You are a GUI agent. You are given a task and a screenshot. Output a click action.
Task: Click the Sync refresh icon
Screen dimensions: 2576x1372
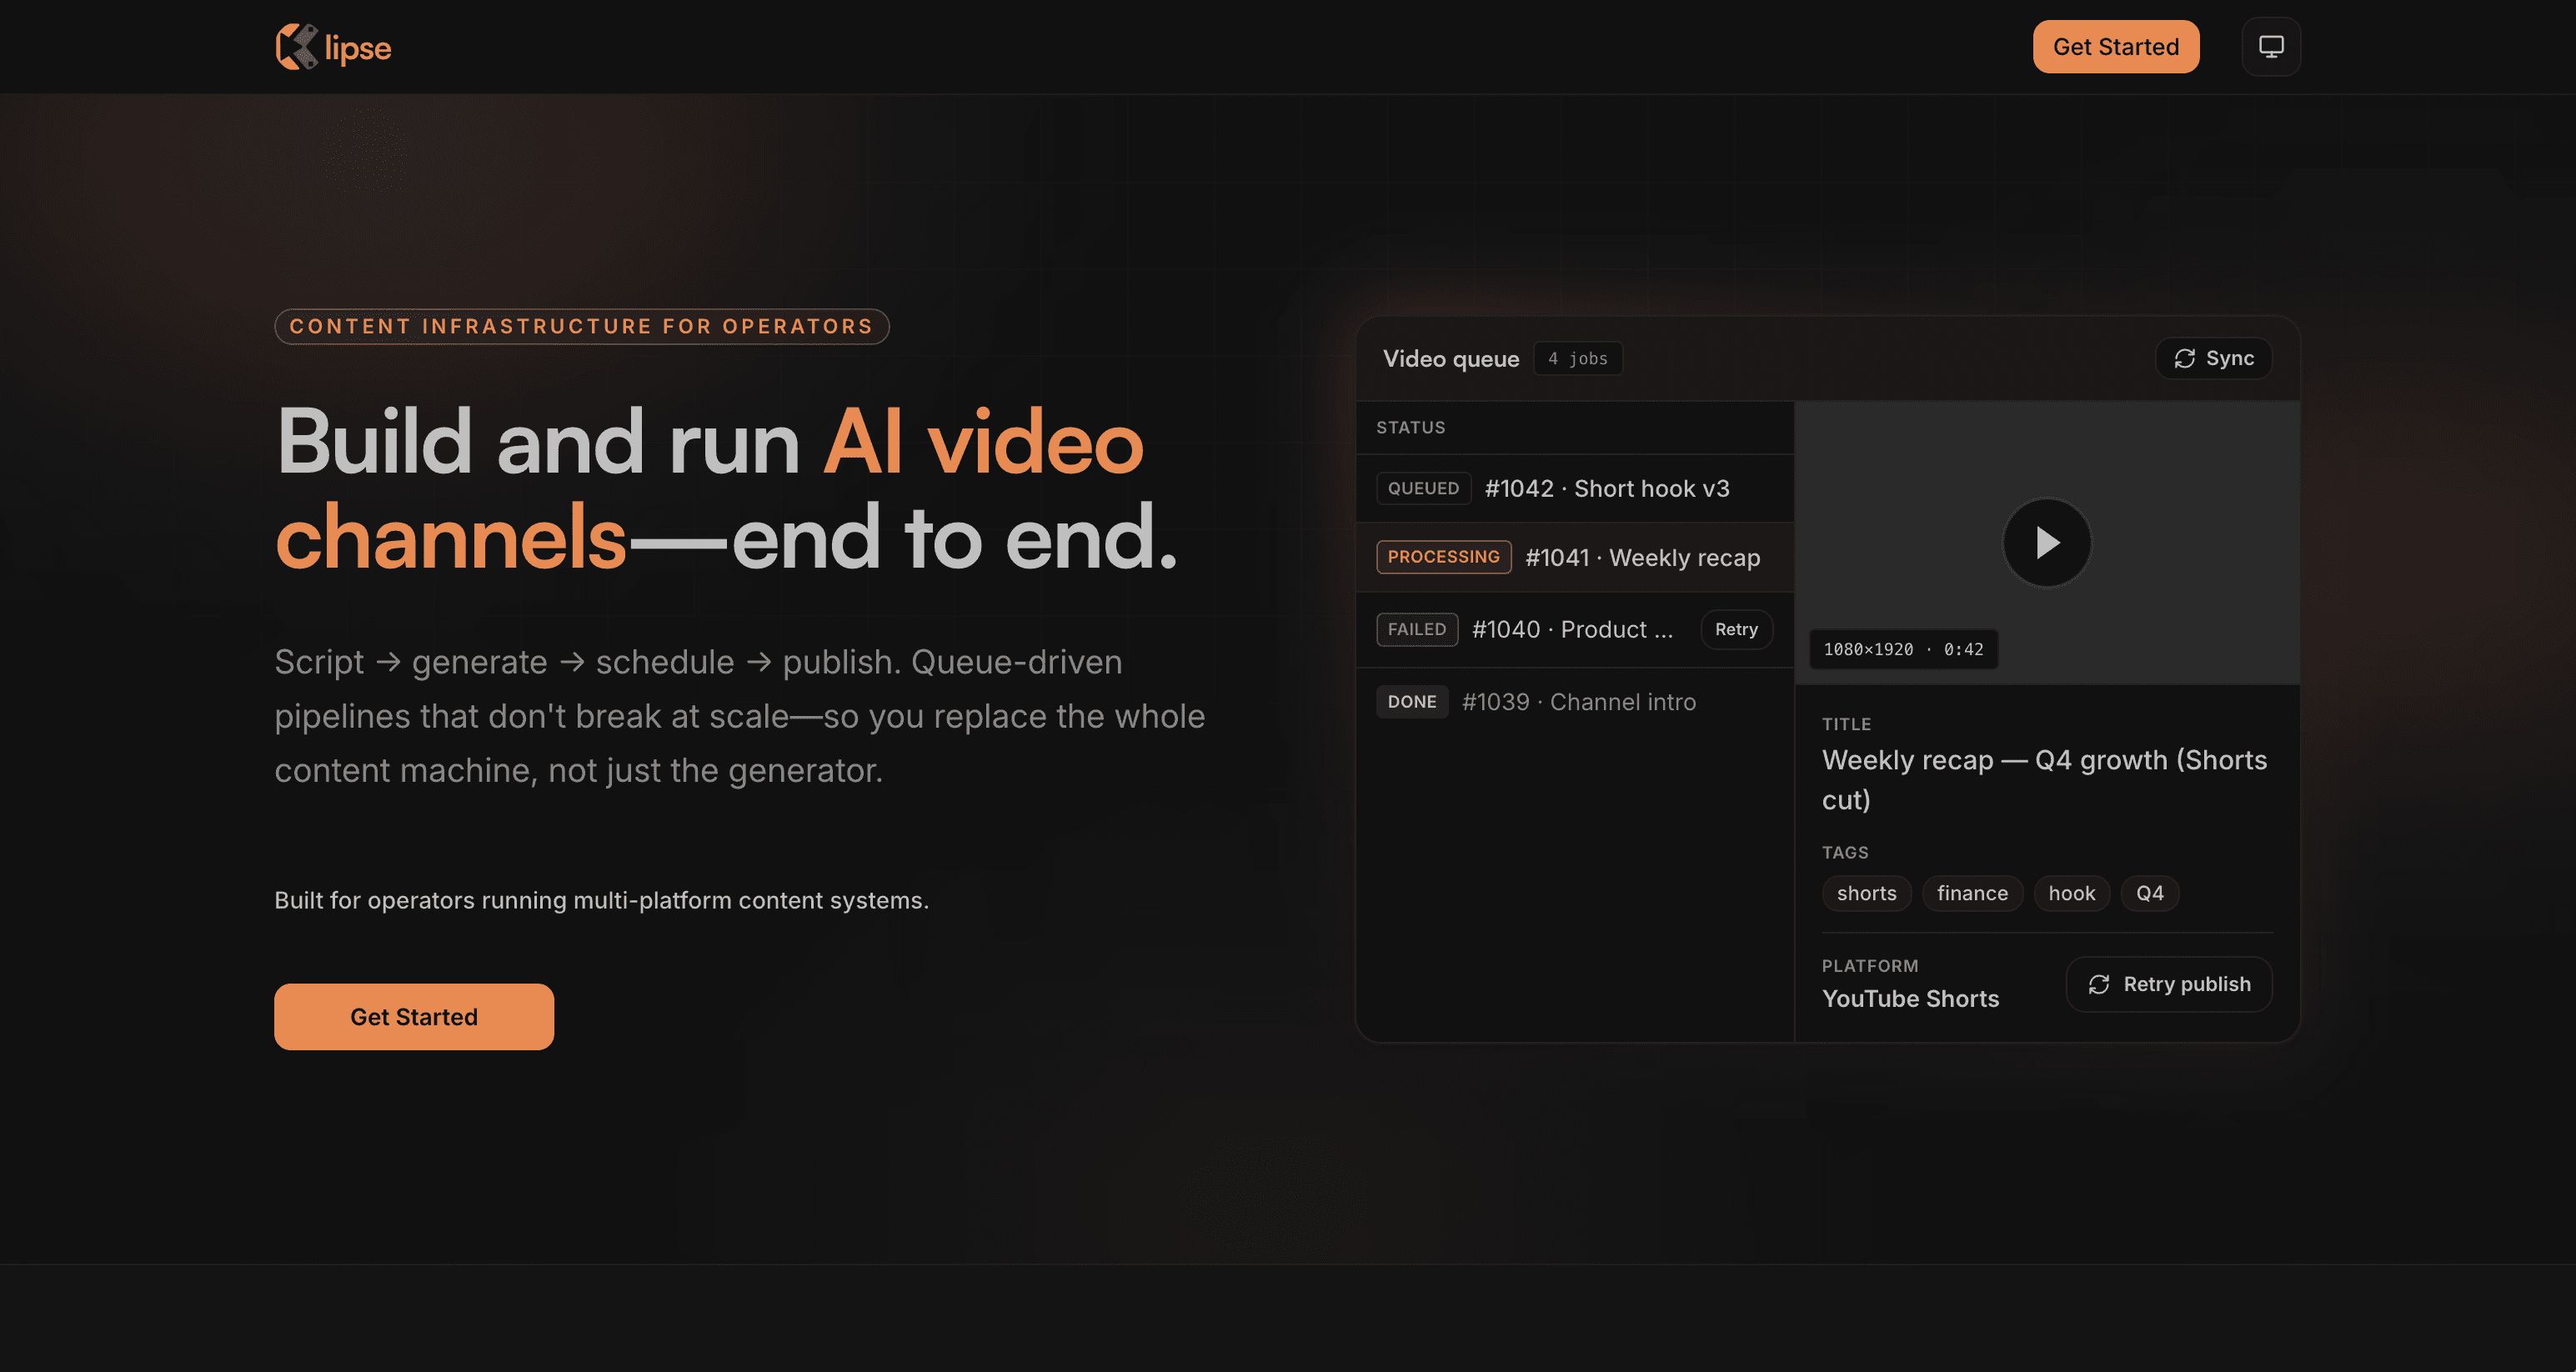[x=2185, y=358]
